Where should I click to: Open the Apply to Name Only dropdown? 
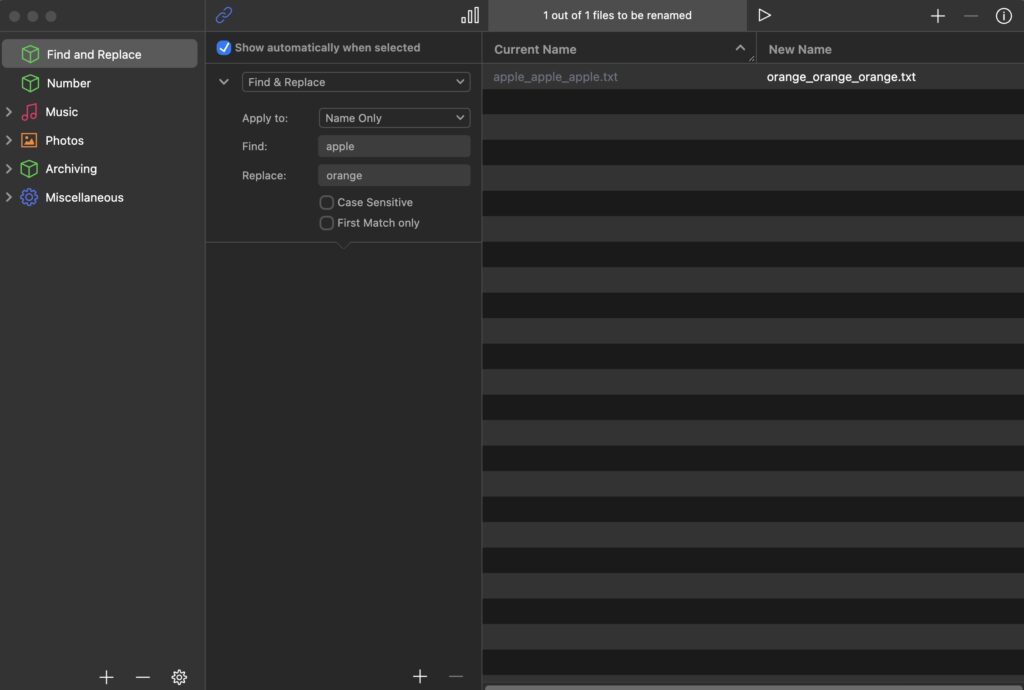coord(394,118)
